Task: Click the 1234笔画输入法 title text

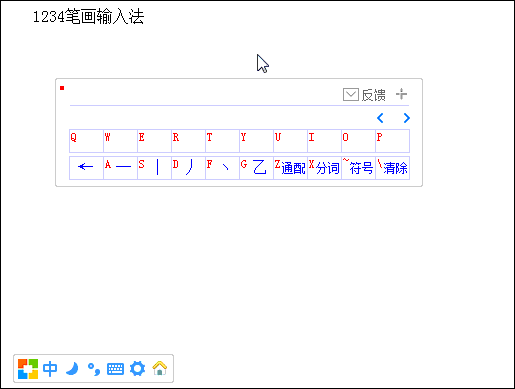Action: click(x=88, y=17)
